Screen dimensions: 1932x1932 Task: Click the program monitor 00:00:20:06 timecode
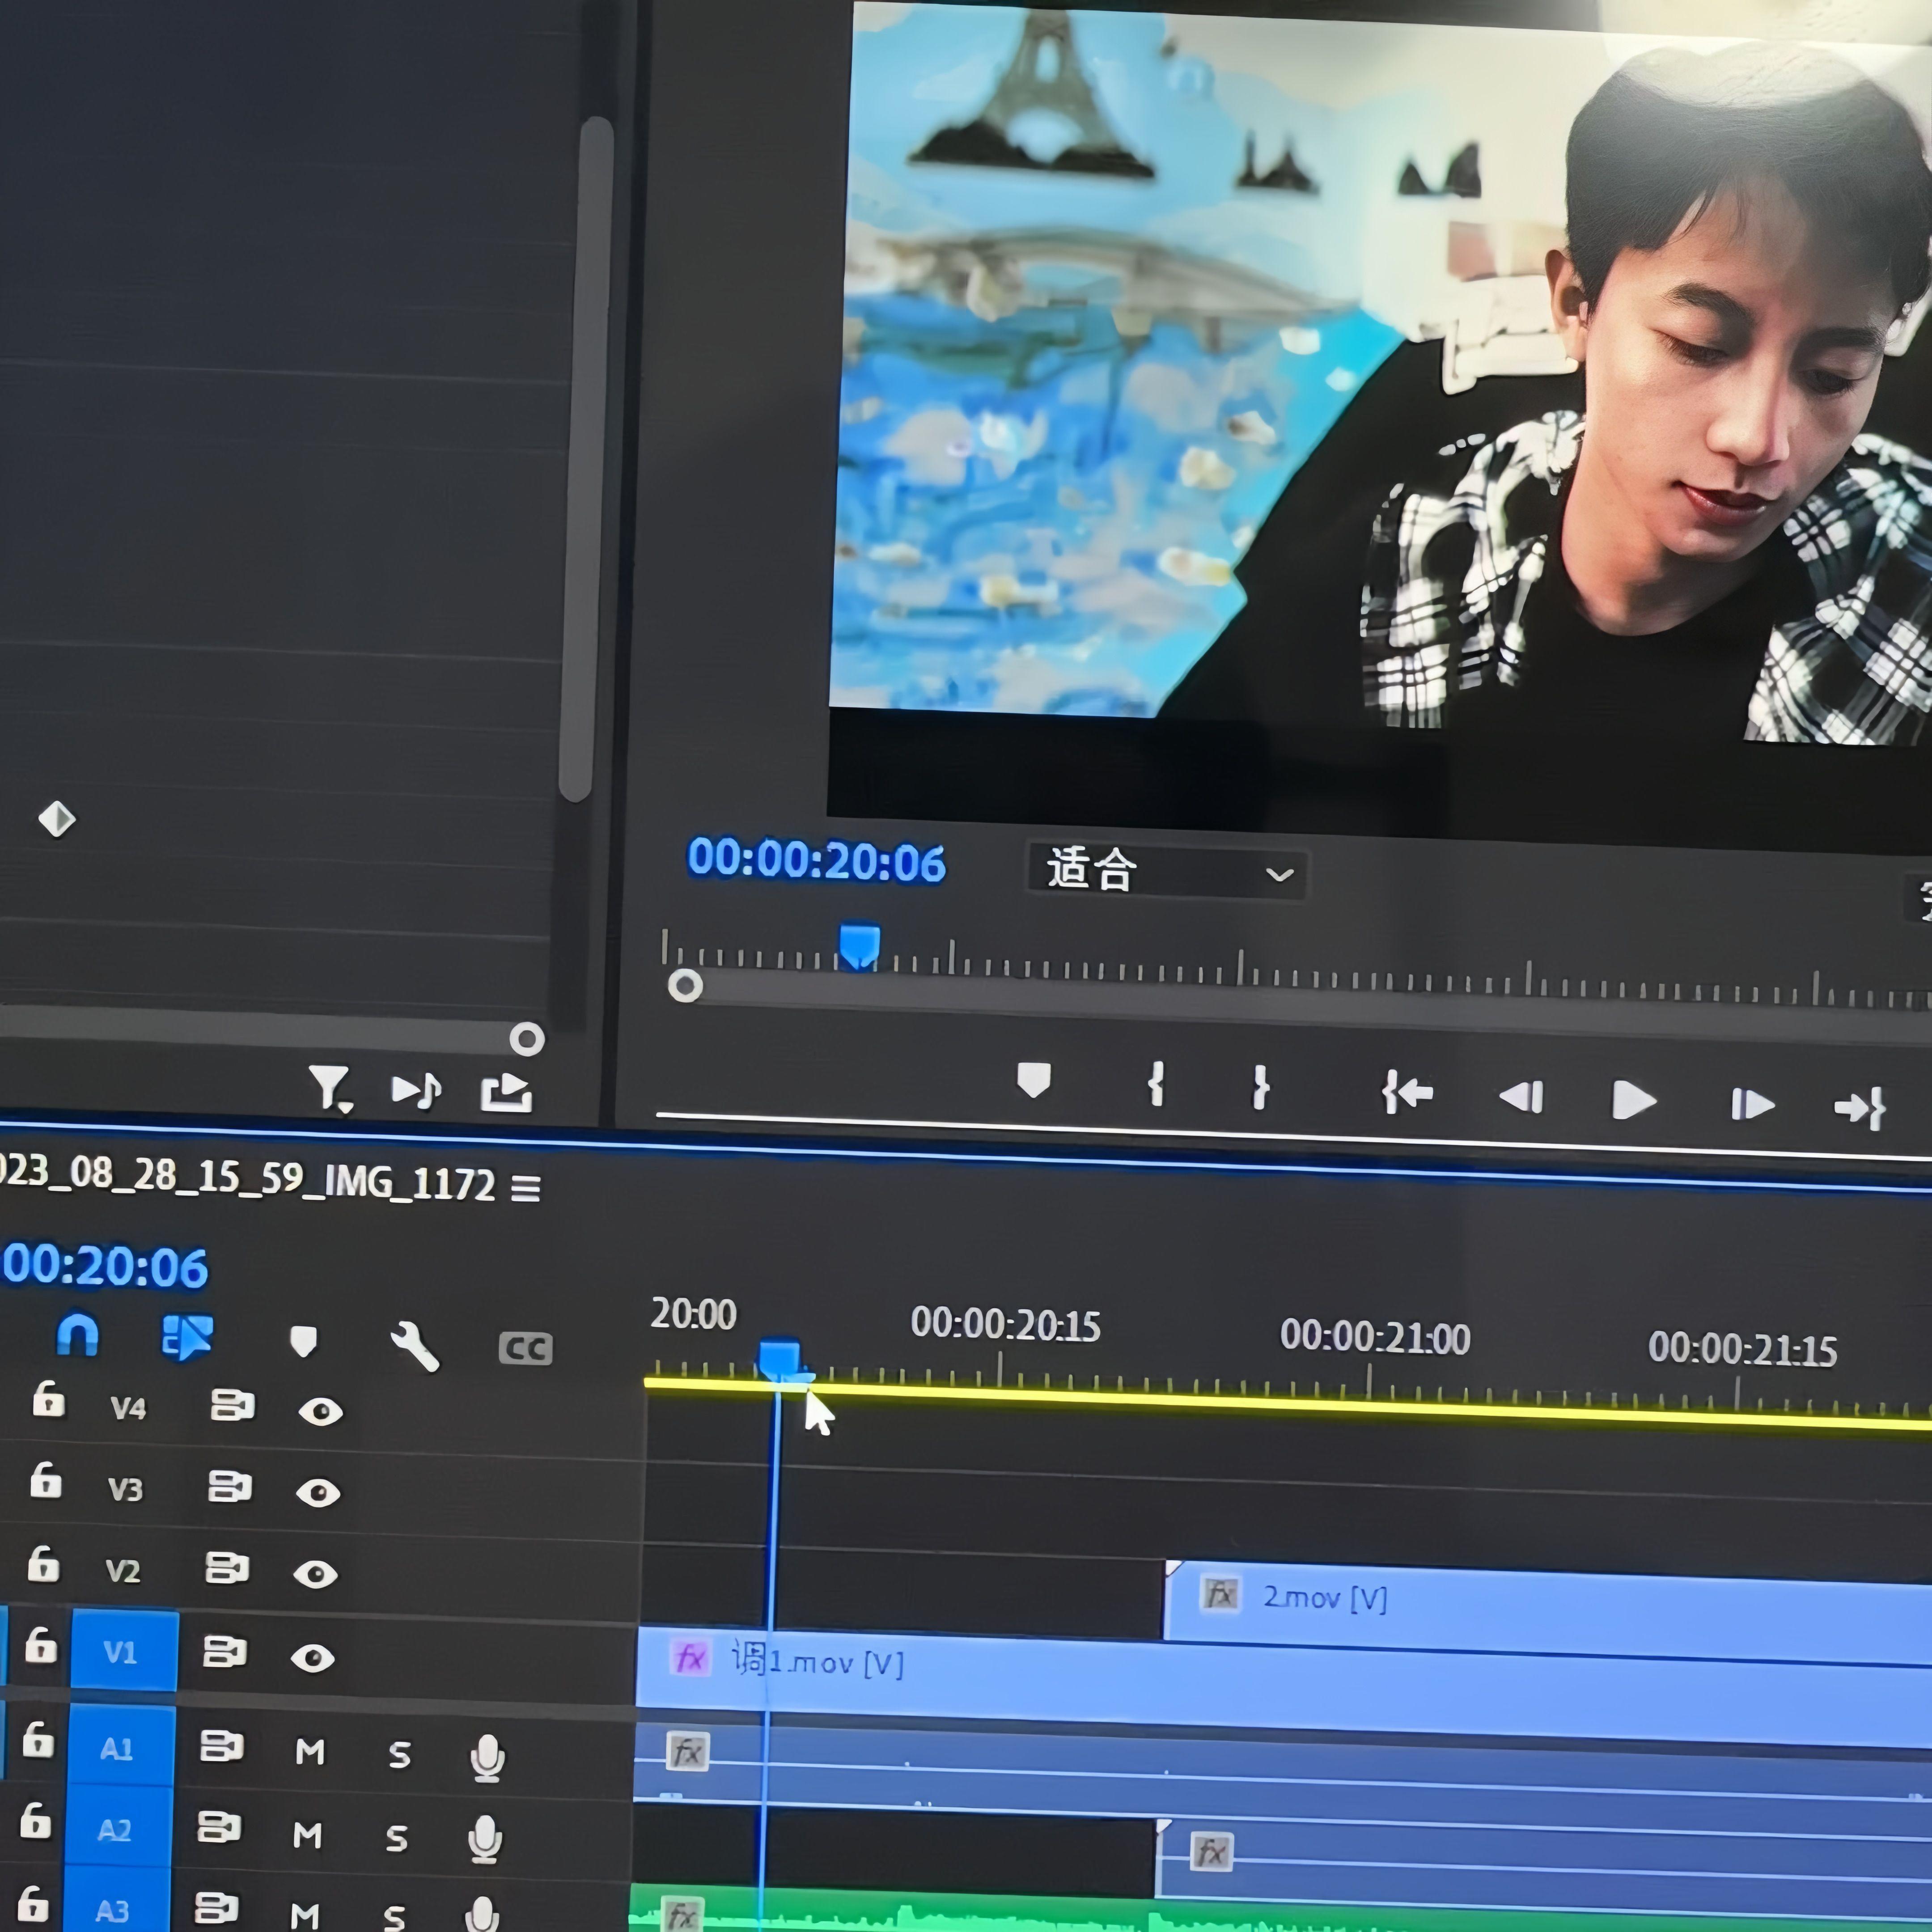[816, 861]
